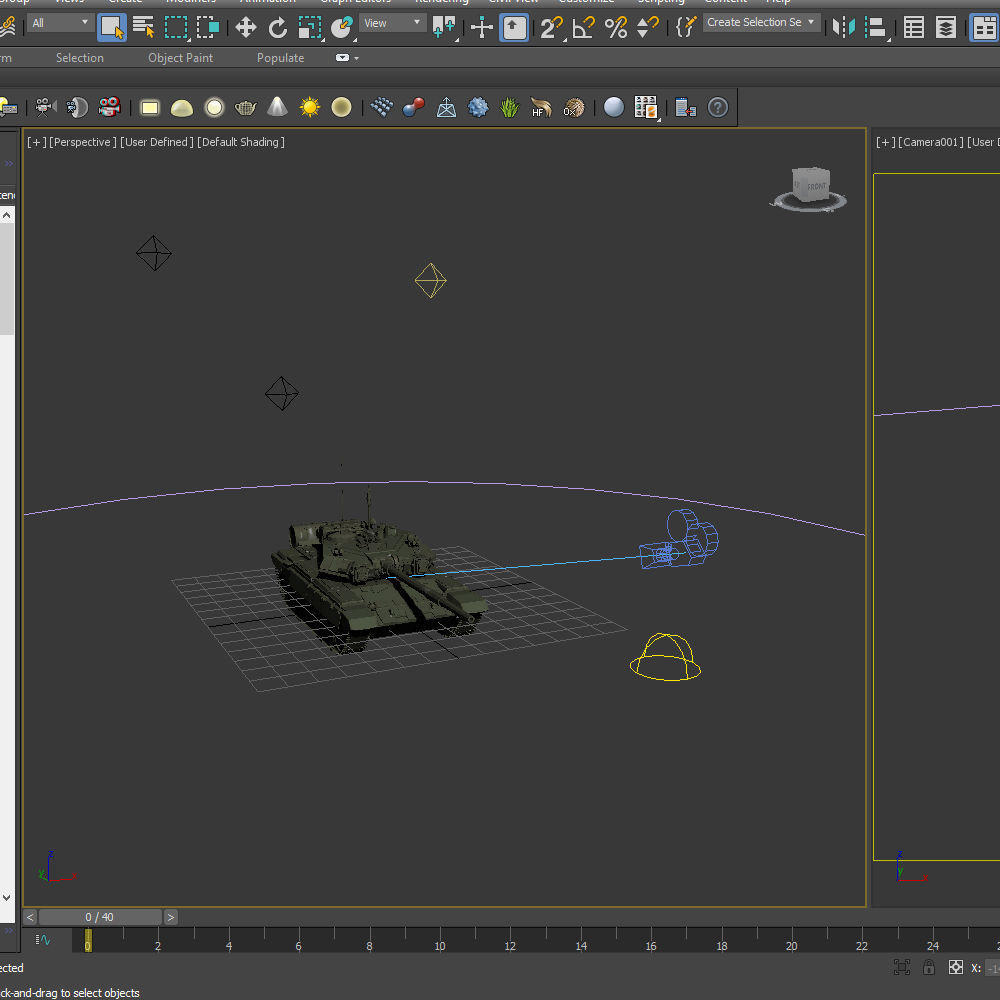Screen dimensions: 1000x1000
Task: Create a camera with tripod icon
Action: point(45,107)
